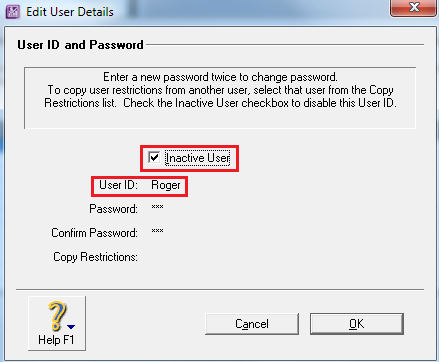Viewport: 439px width, 362px height.
Task: Click the Confirm Password label
Action: tap(94, 233)
